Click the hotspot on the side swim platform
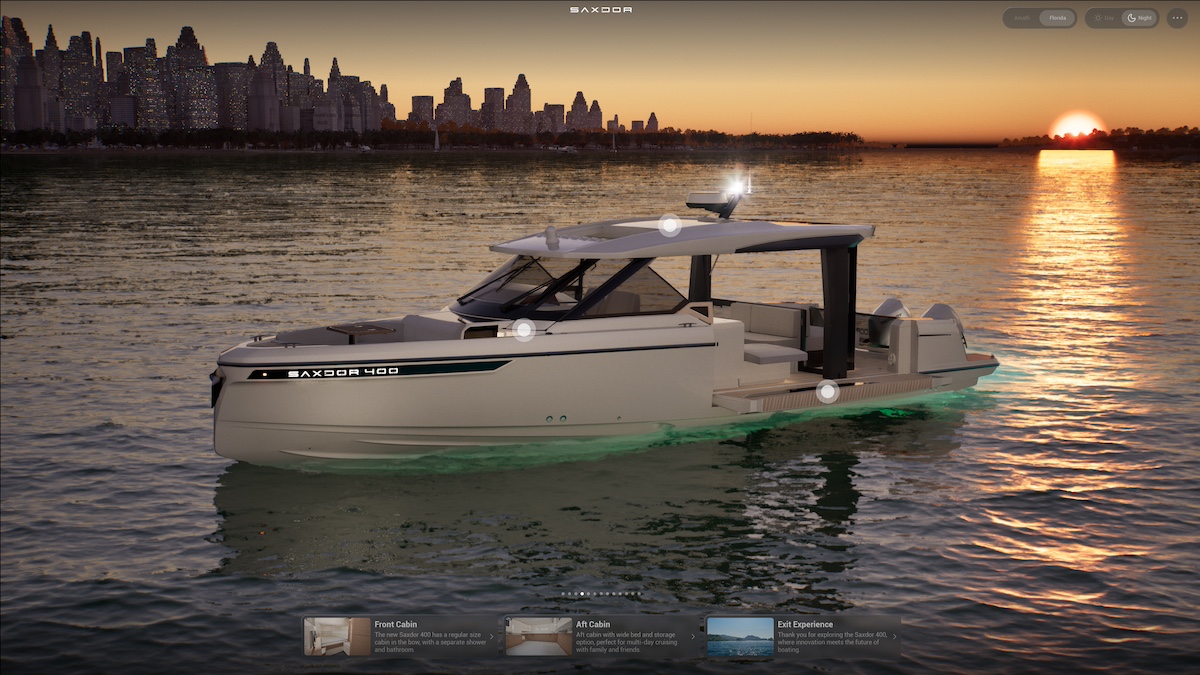This screenshot has height=675, width=1200. pos(827,392)
